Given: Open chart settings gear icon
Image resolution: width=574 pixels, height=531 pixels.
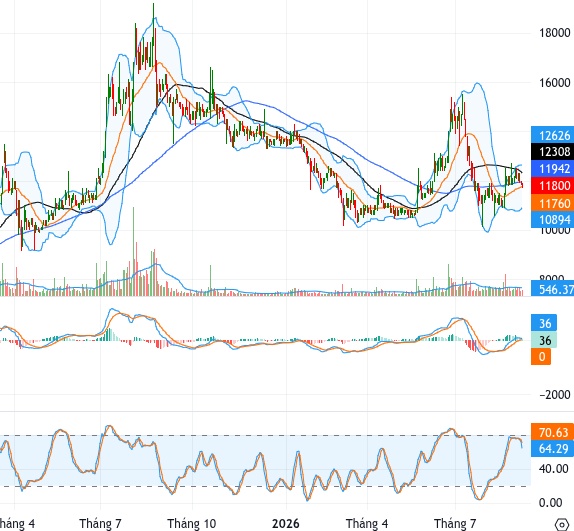Looking at the screenshot, I should click(562, 524).
